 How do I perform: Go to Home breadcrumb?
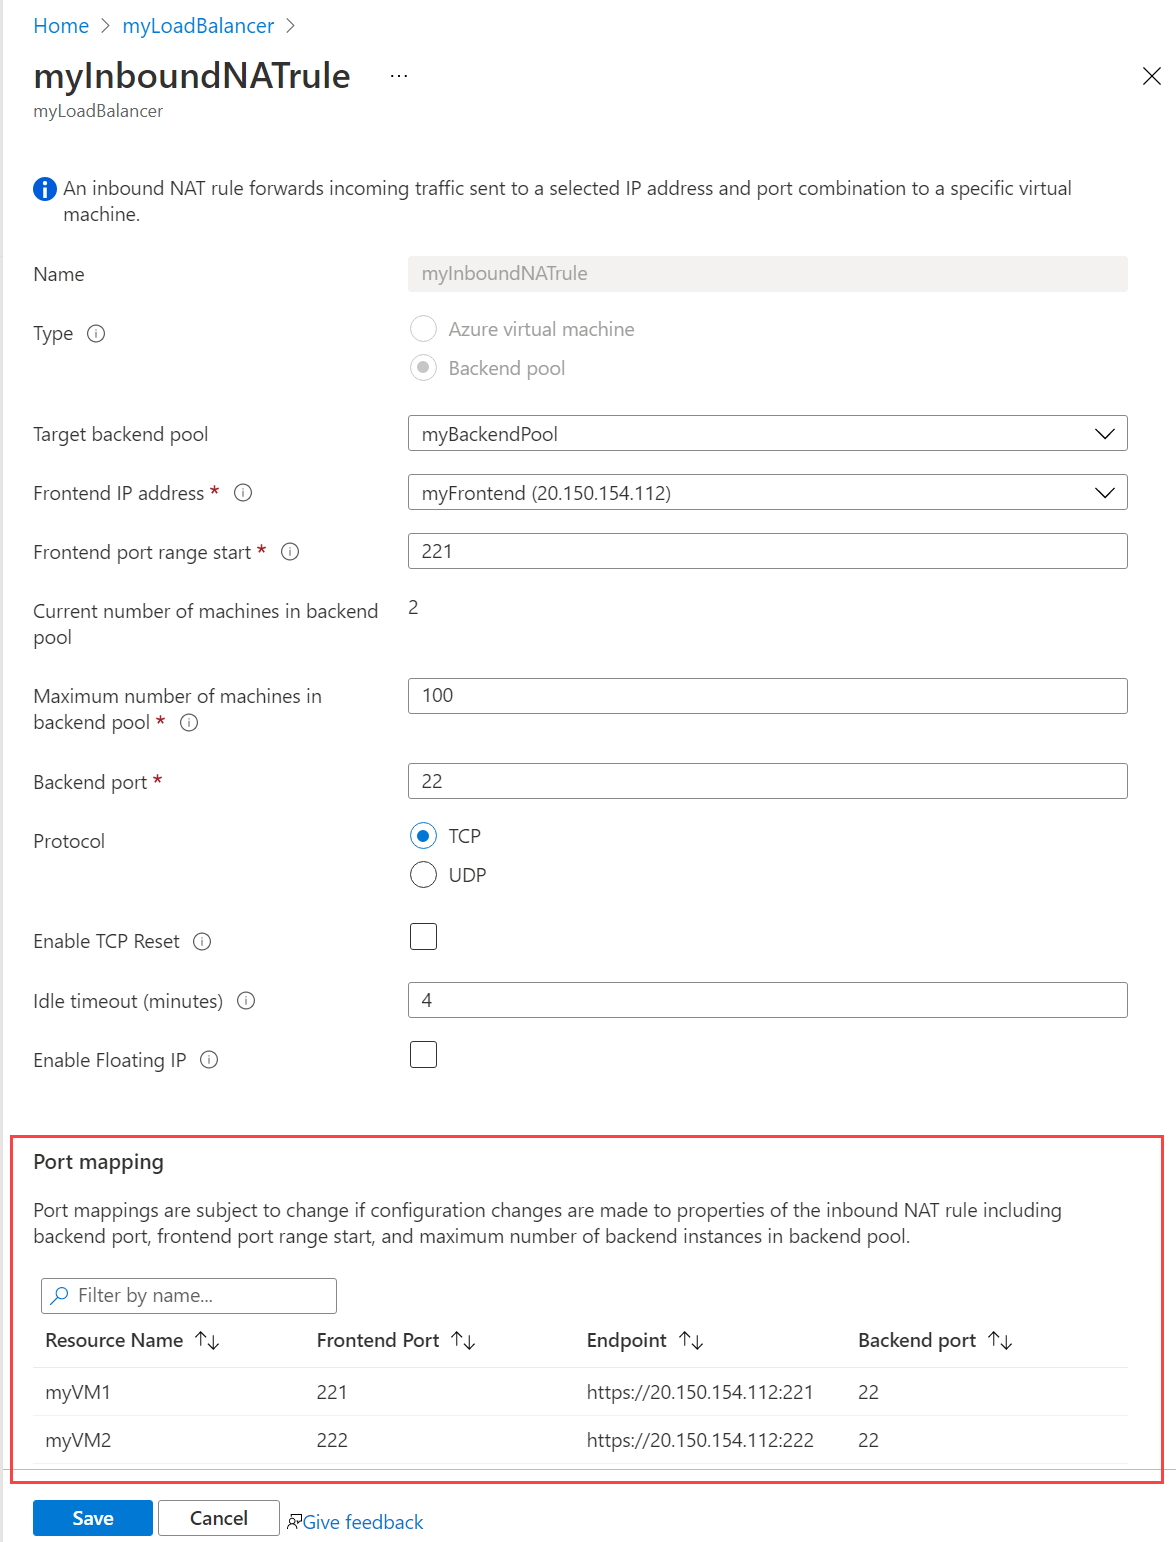61,26
